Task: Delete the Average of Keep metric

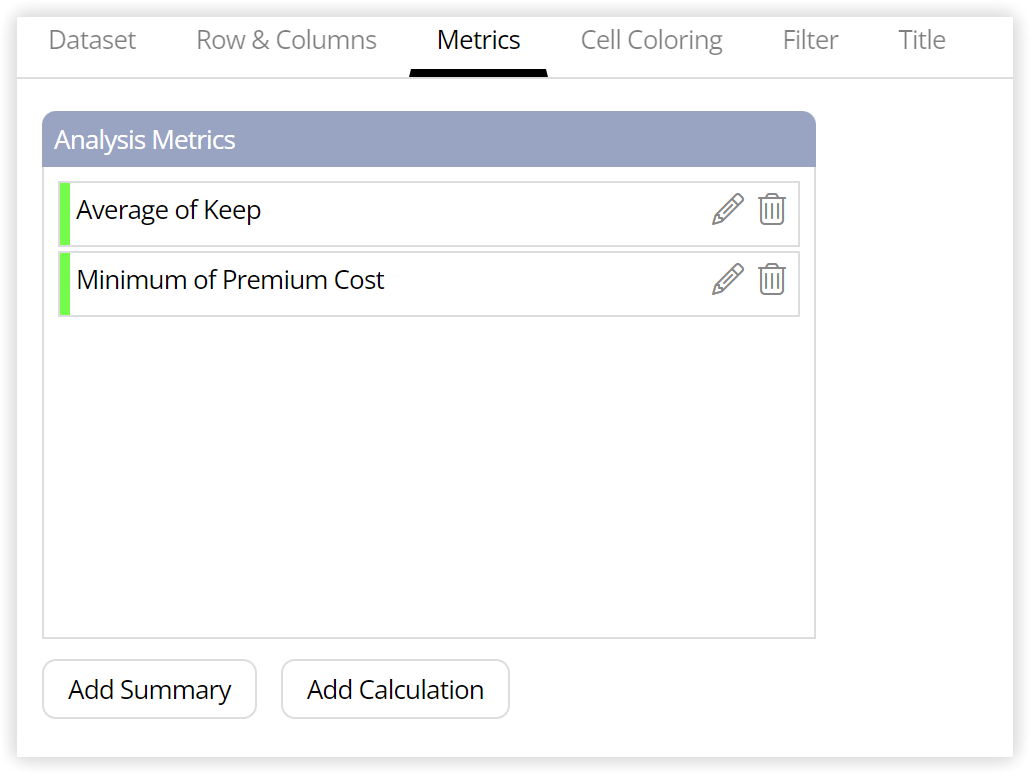Action: [x=772, y=210]
